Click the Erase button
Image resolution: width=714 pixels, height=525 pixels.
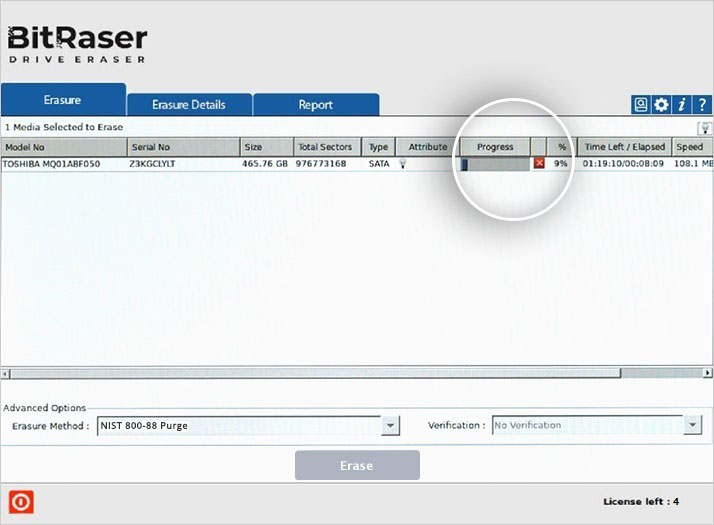357,465
